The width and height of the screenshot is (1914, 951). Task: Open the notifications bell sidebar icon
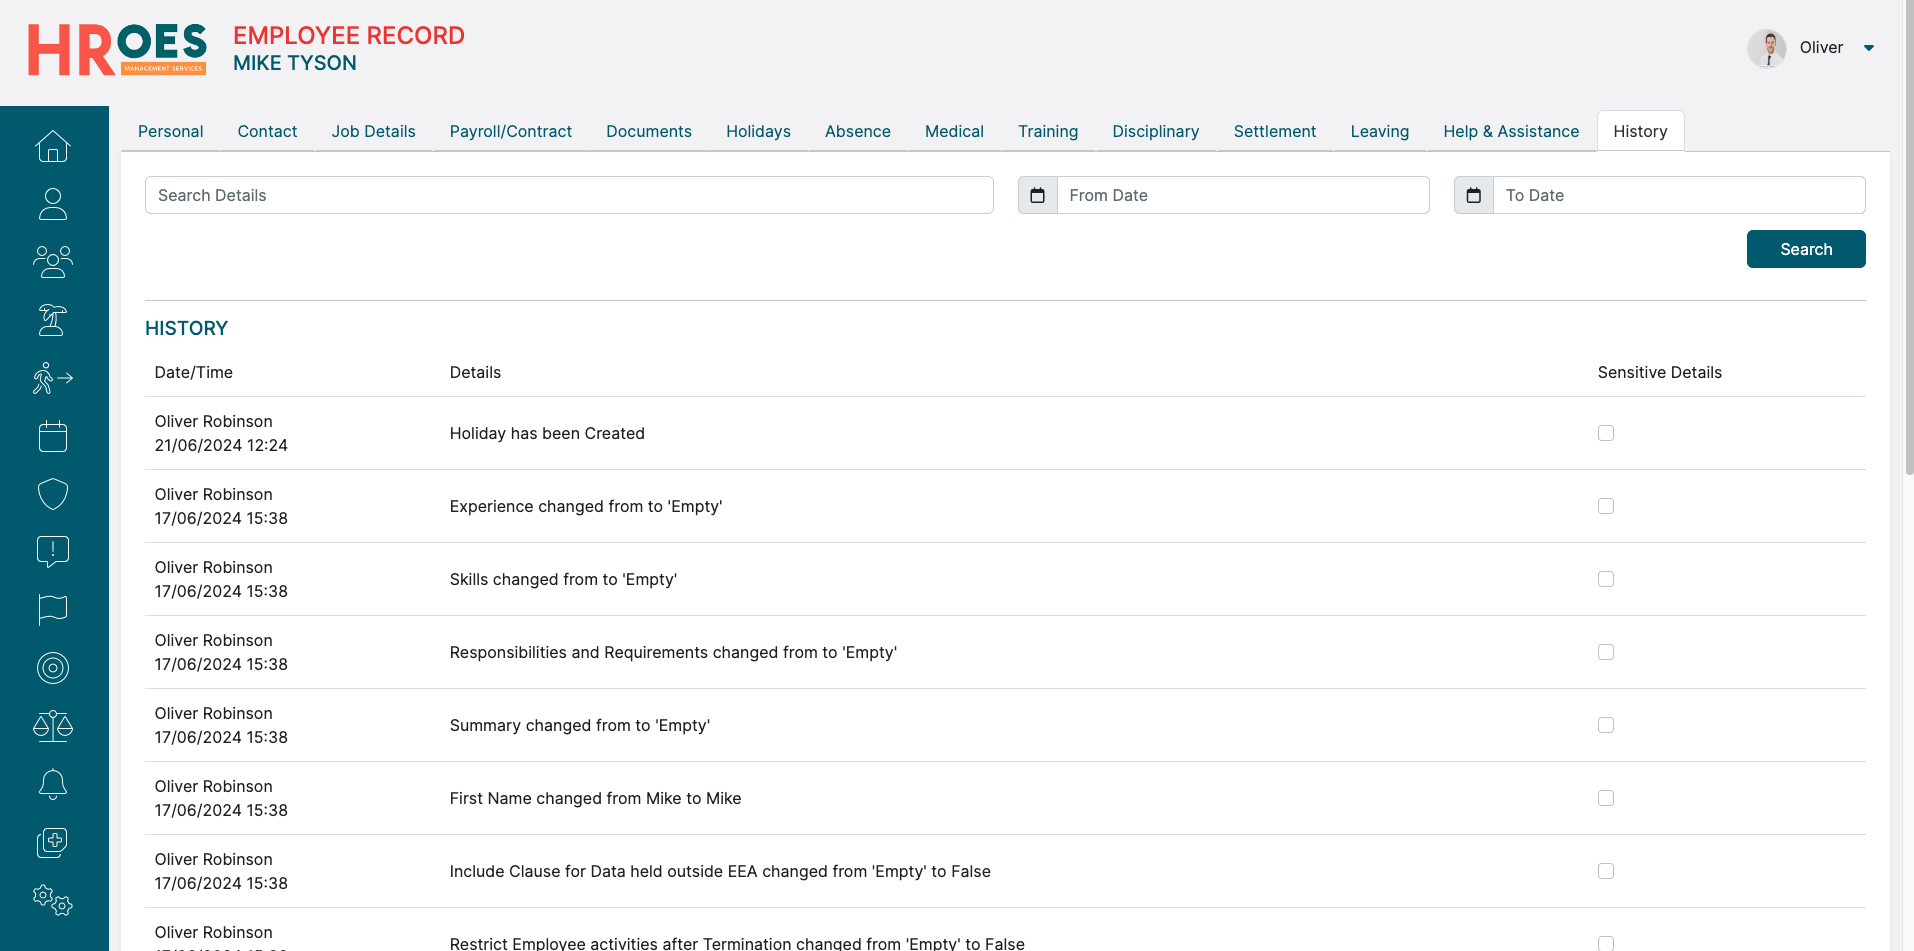pos(53,784)
